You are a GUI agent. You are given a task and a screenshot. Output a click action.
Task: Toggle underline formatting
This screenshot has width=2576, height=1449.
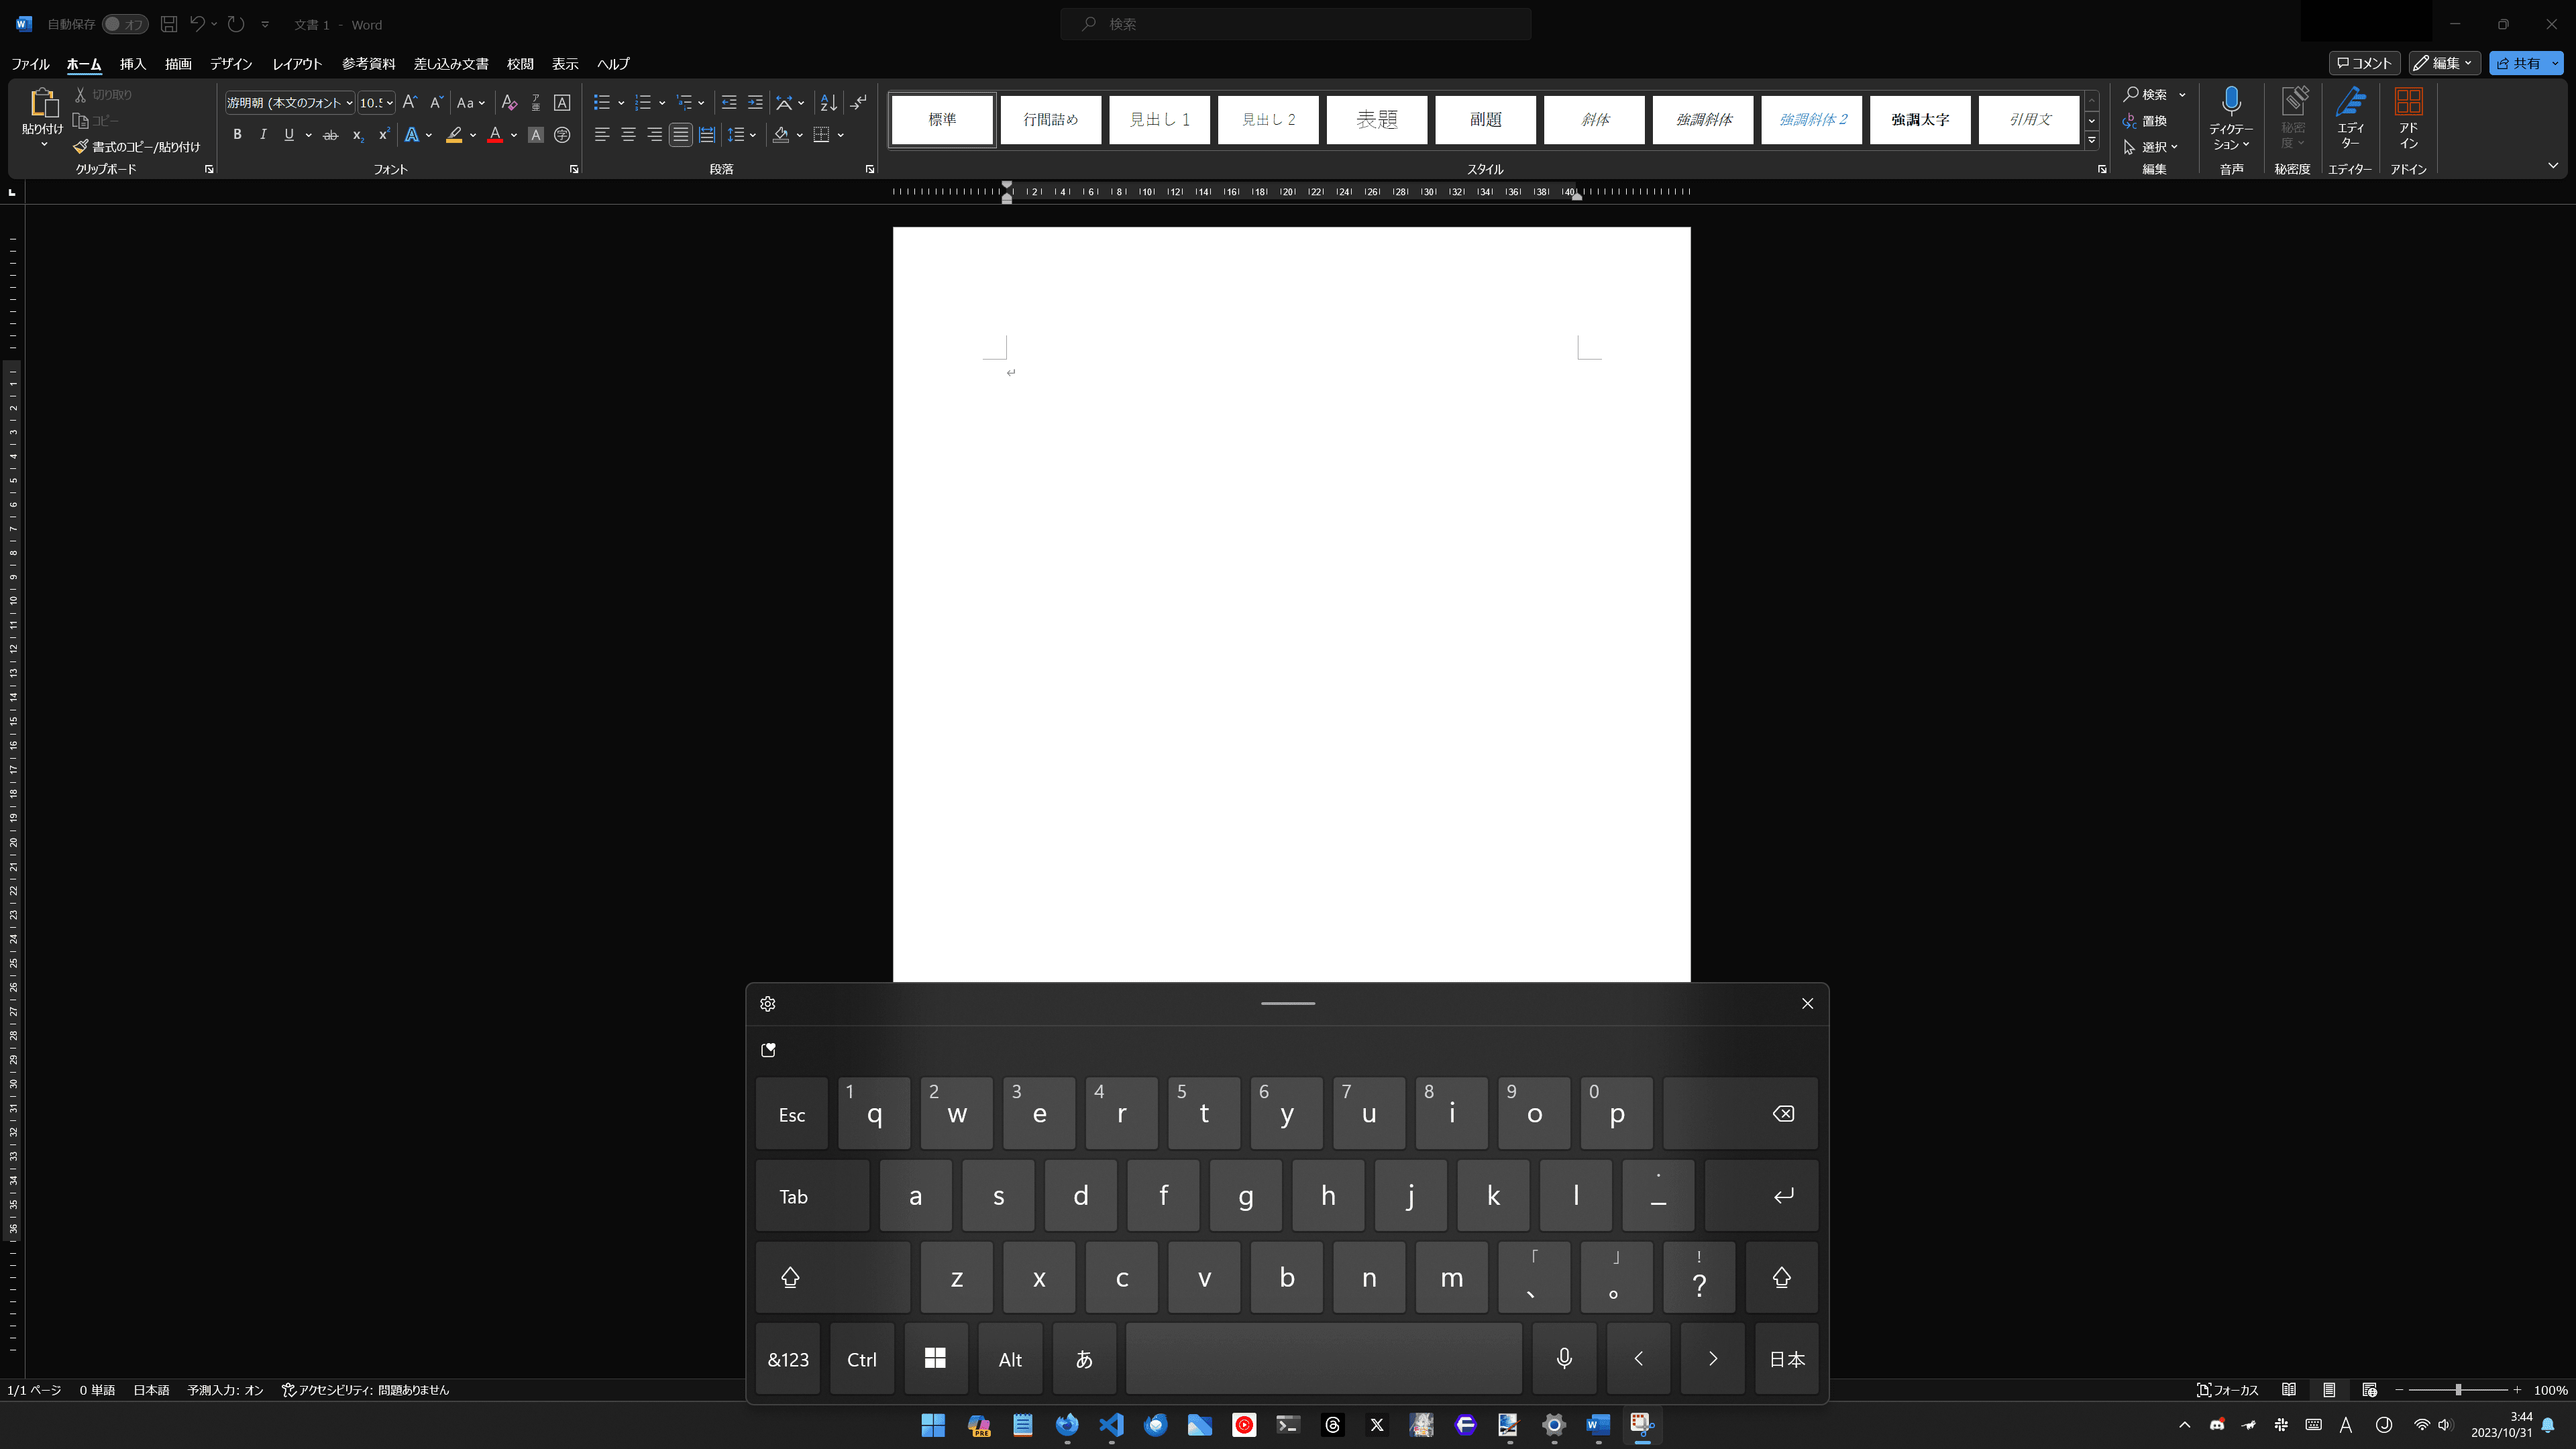click(289, 135)
